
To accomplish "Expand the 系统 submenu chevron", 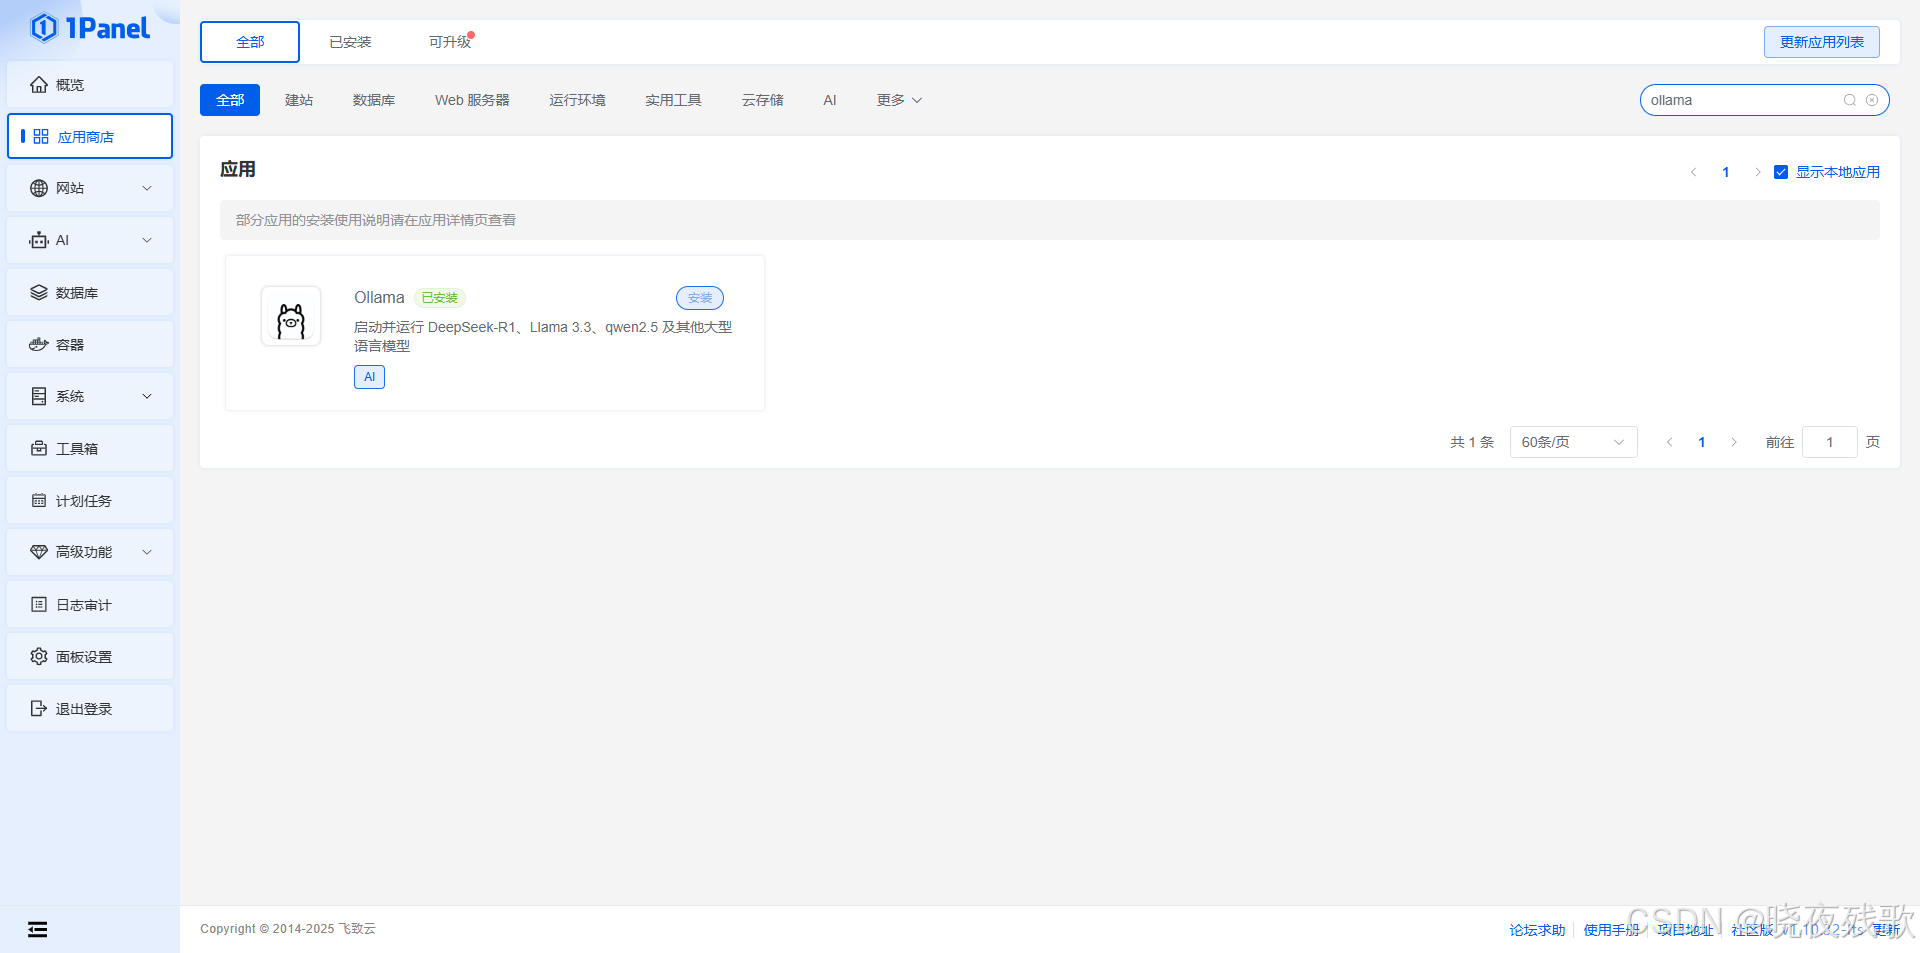I will click(x=147, y=396).
